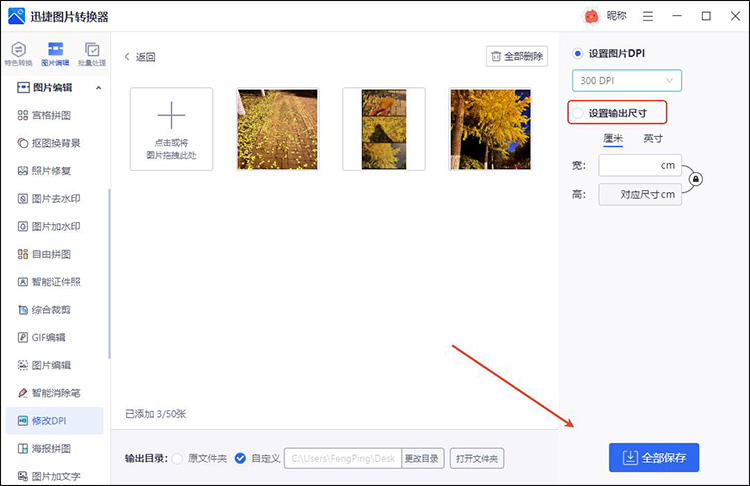The width and height of the screenshot is (750, 486).
Task: Select 原文件夹 output radio button
Action: 177,458
